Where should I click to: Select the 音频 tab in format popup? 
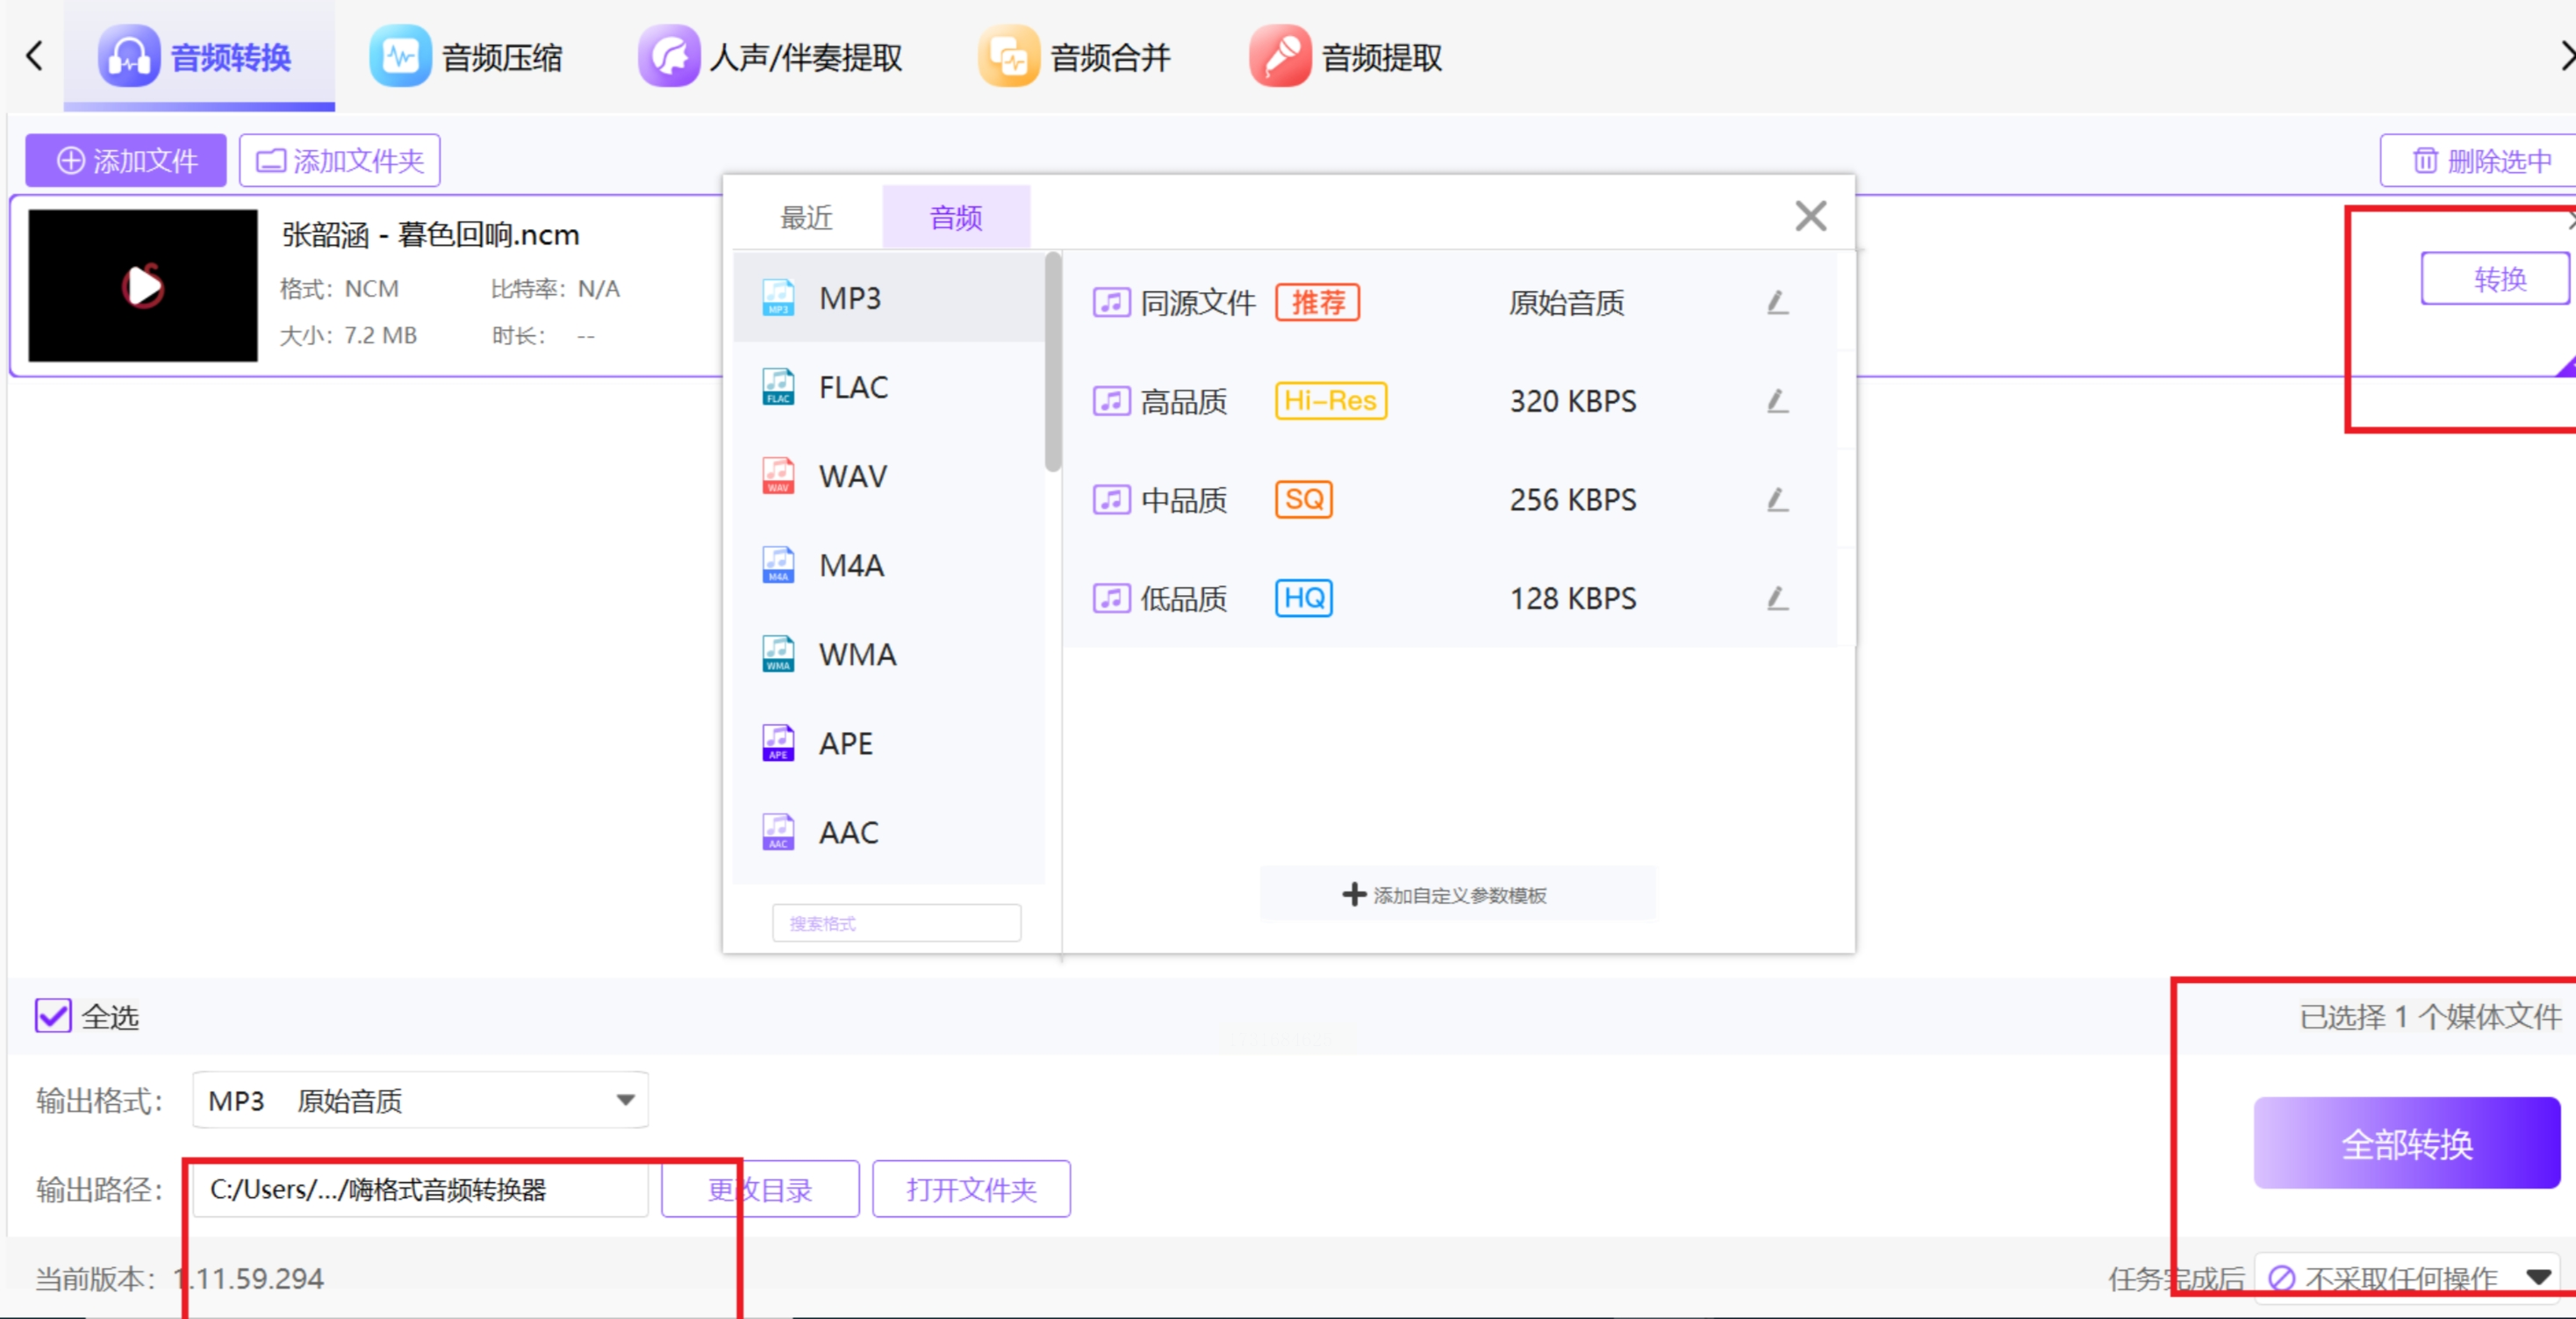click(956, 217)
